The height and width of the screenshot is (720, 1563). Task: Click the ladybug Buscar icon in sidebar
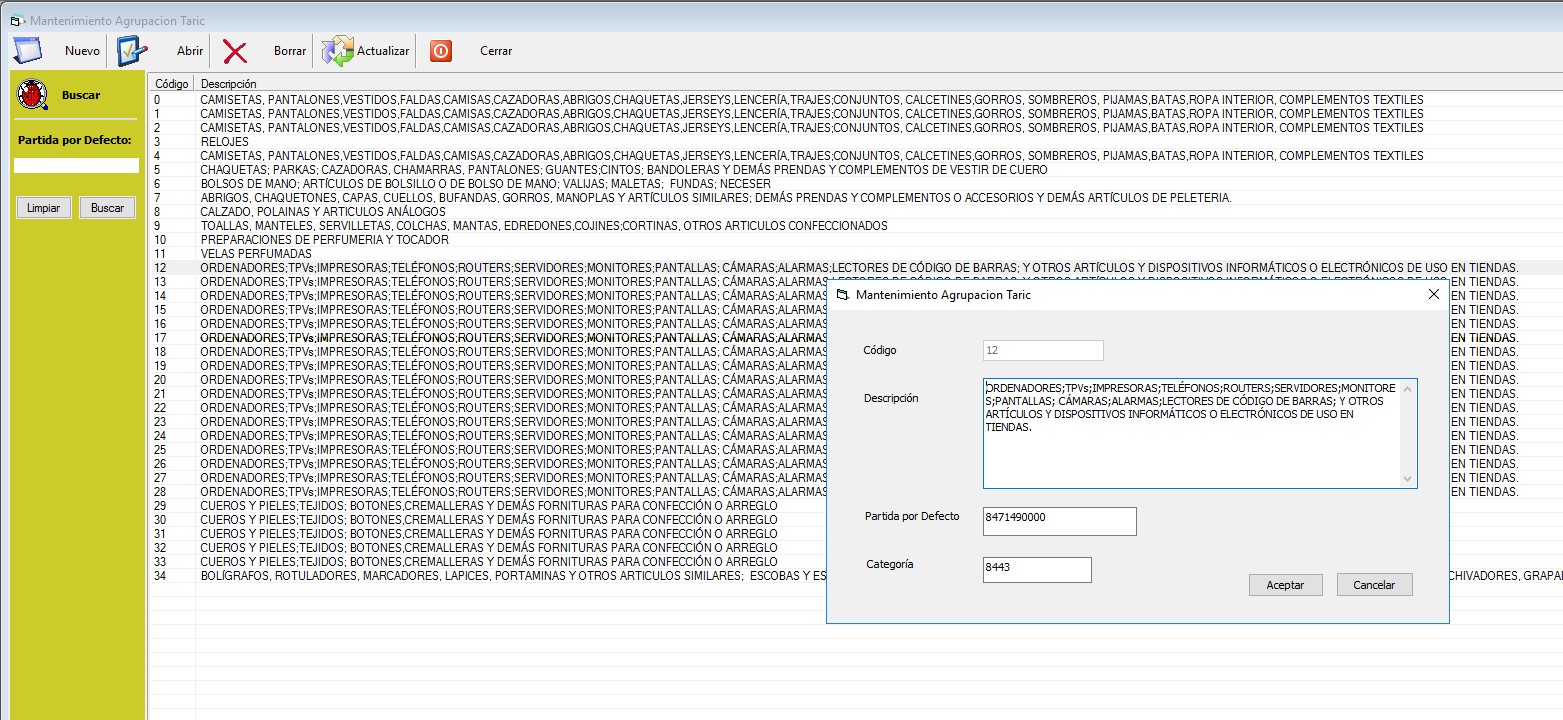[x=33, y=95]
